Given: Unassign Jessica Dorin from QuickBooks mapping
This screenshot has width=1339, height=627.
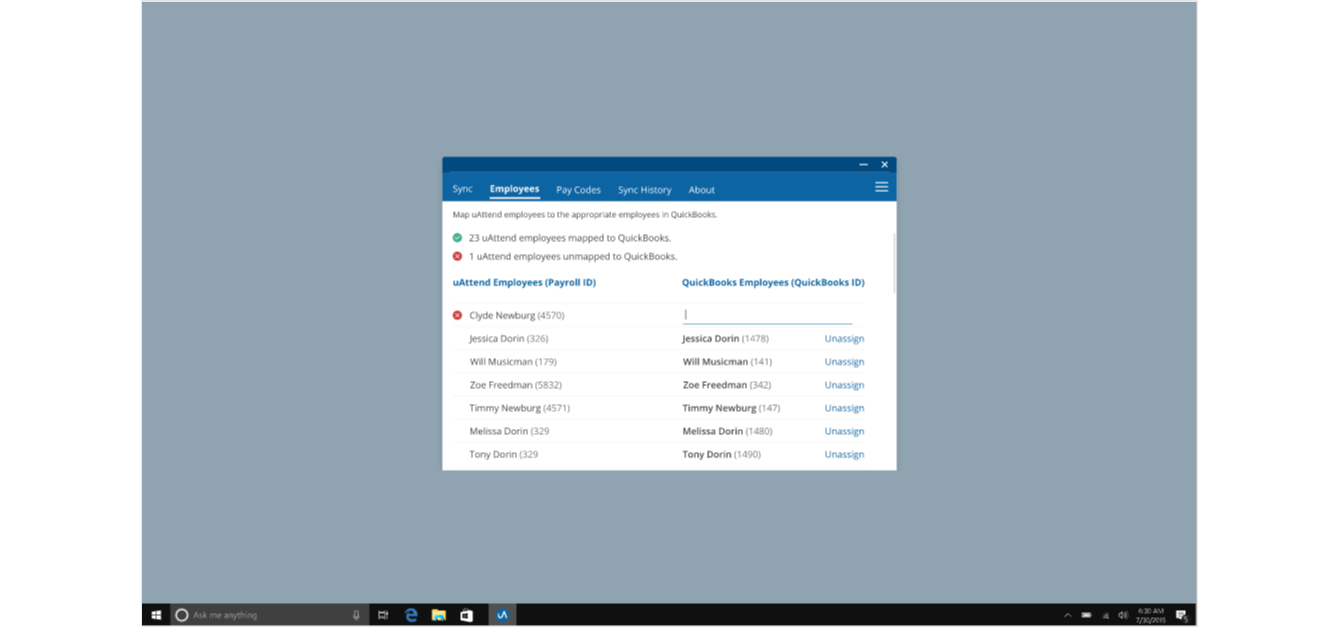Looking at the screenshot, I should (844, 339).
